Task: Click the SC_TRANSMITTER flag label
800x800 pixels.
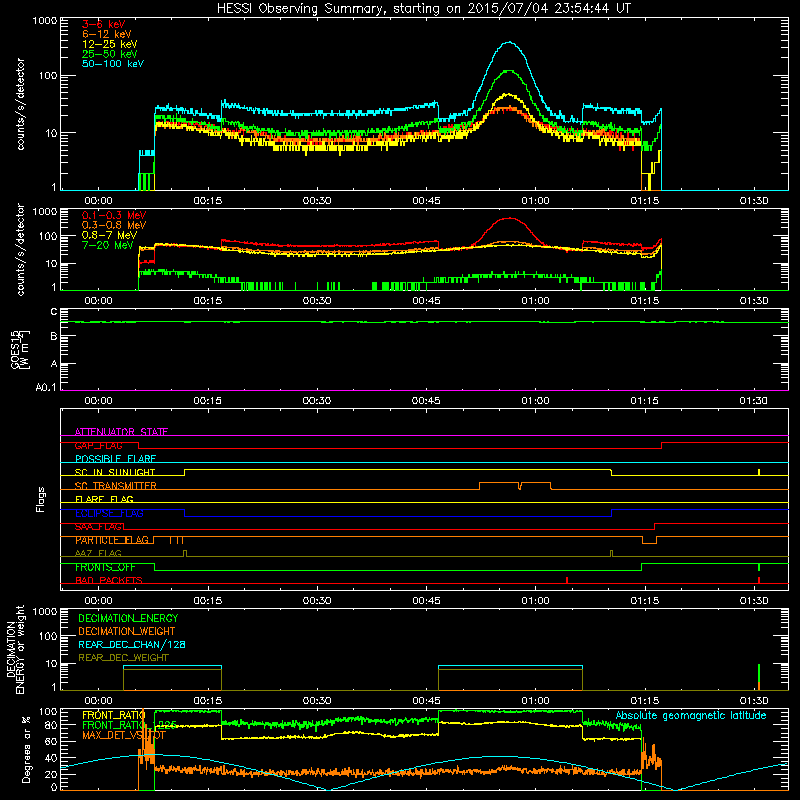Action: [116, 486]
